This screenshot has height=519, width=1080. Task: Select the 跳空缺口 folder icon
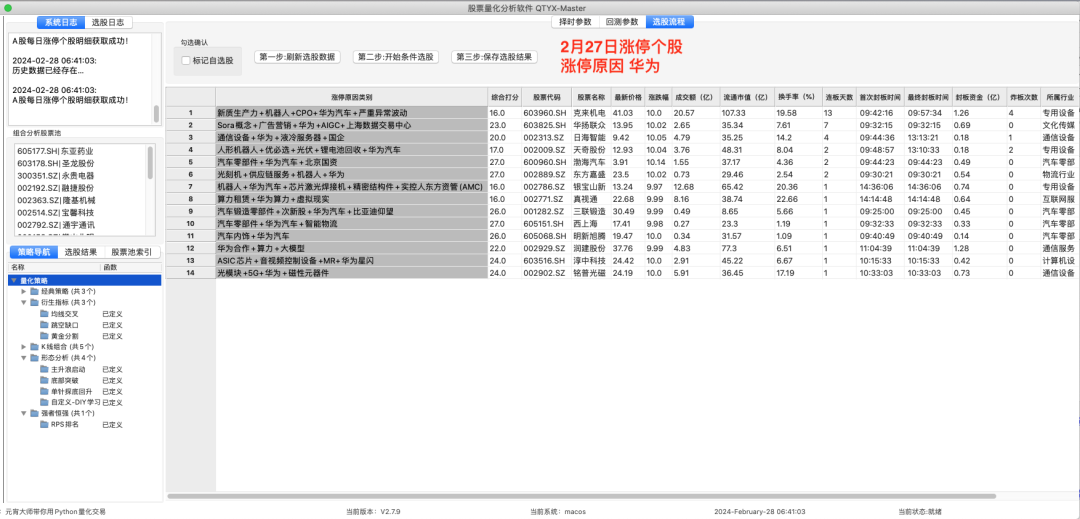tap(45, 325)
